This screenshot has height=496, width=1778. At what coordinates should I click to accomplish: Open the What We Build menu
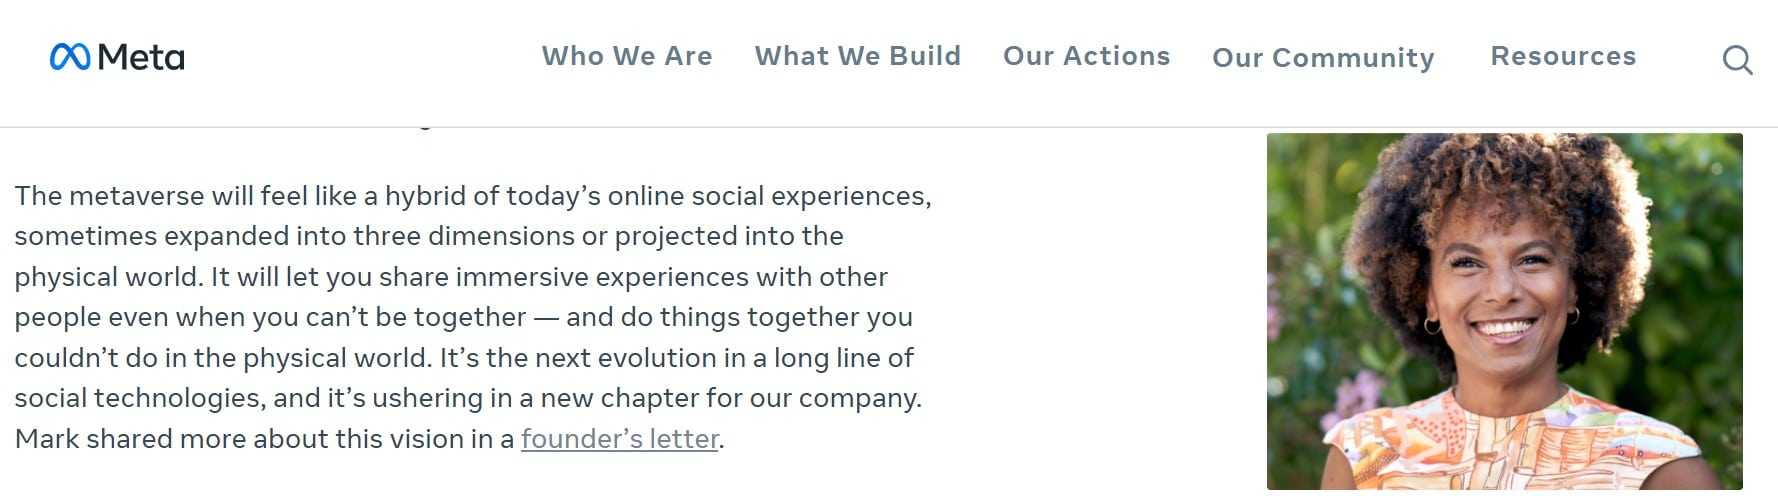(857, 56)
